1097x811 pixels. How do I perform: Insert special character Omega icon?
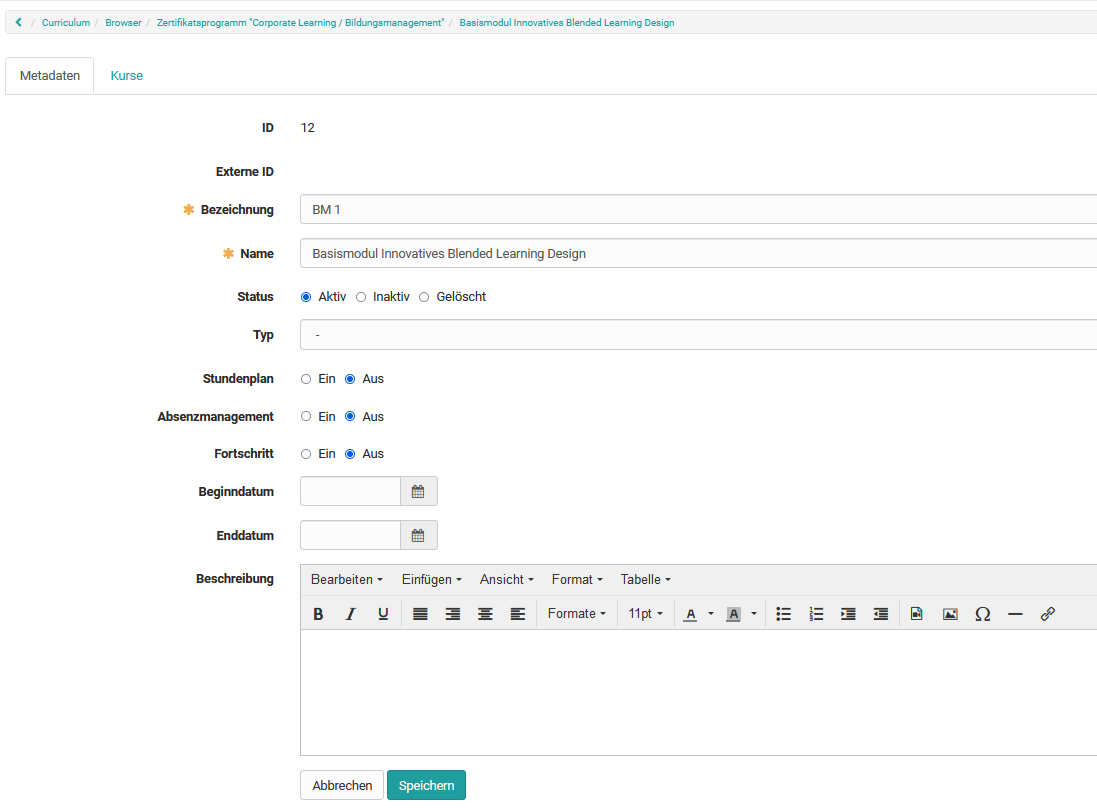tap(982, 614)
